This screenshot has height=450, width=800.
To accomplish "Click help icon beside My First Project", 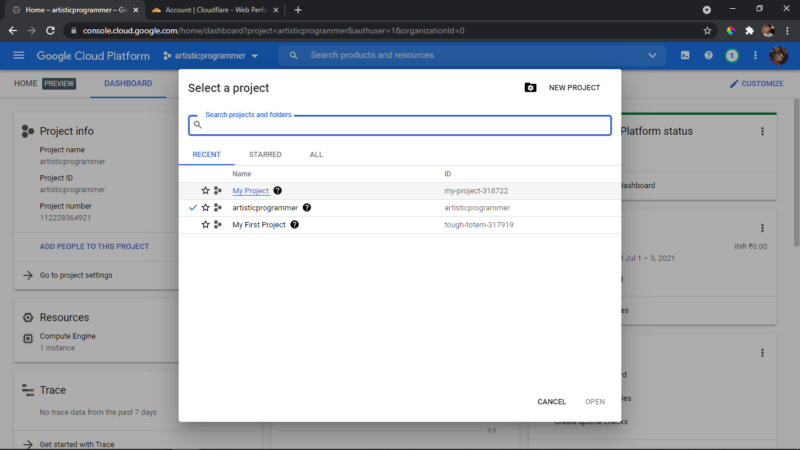I will point(294,224).
